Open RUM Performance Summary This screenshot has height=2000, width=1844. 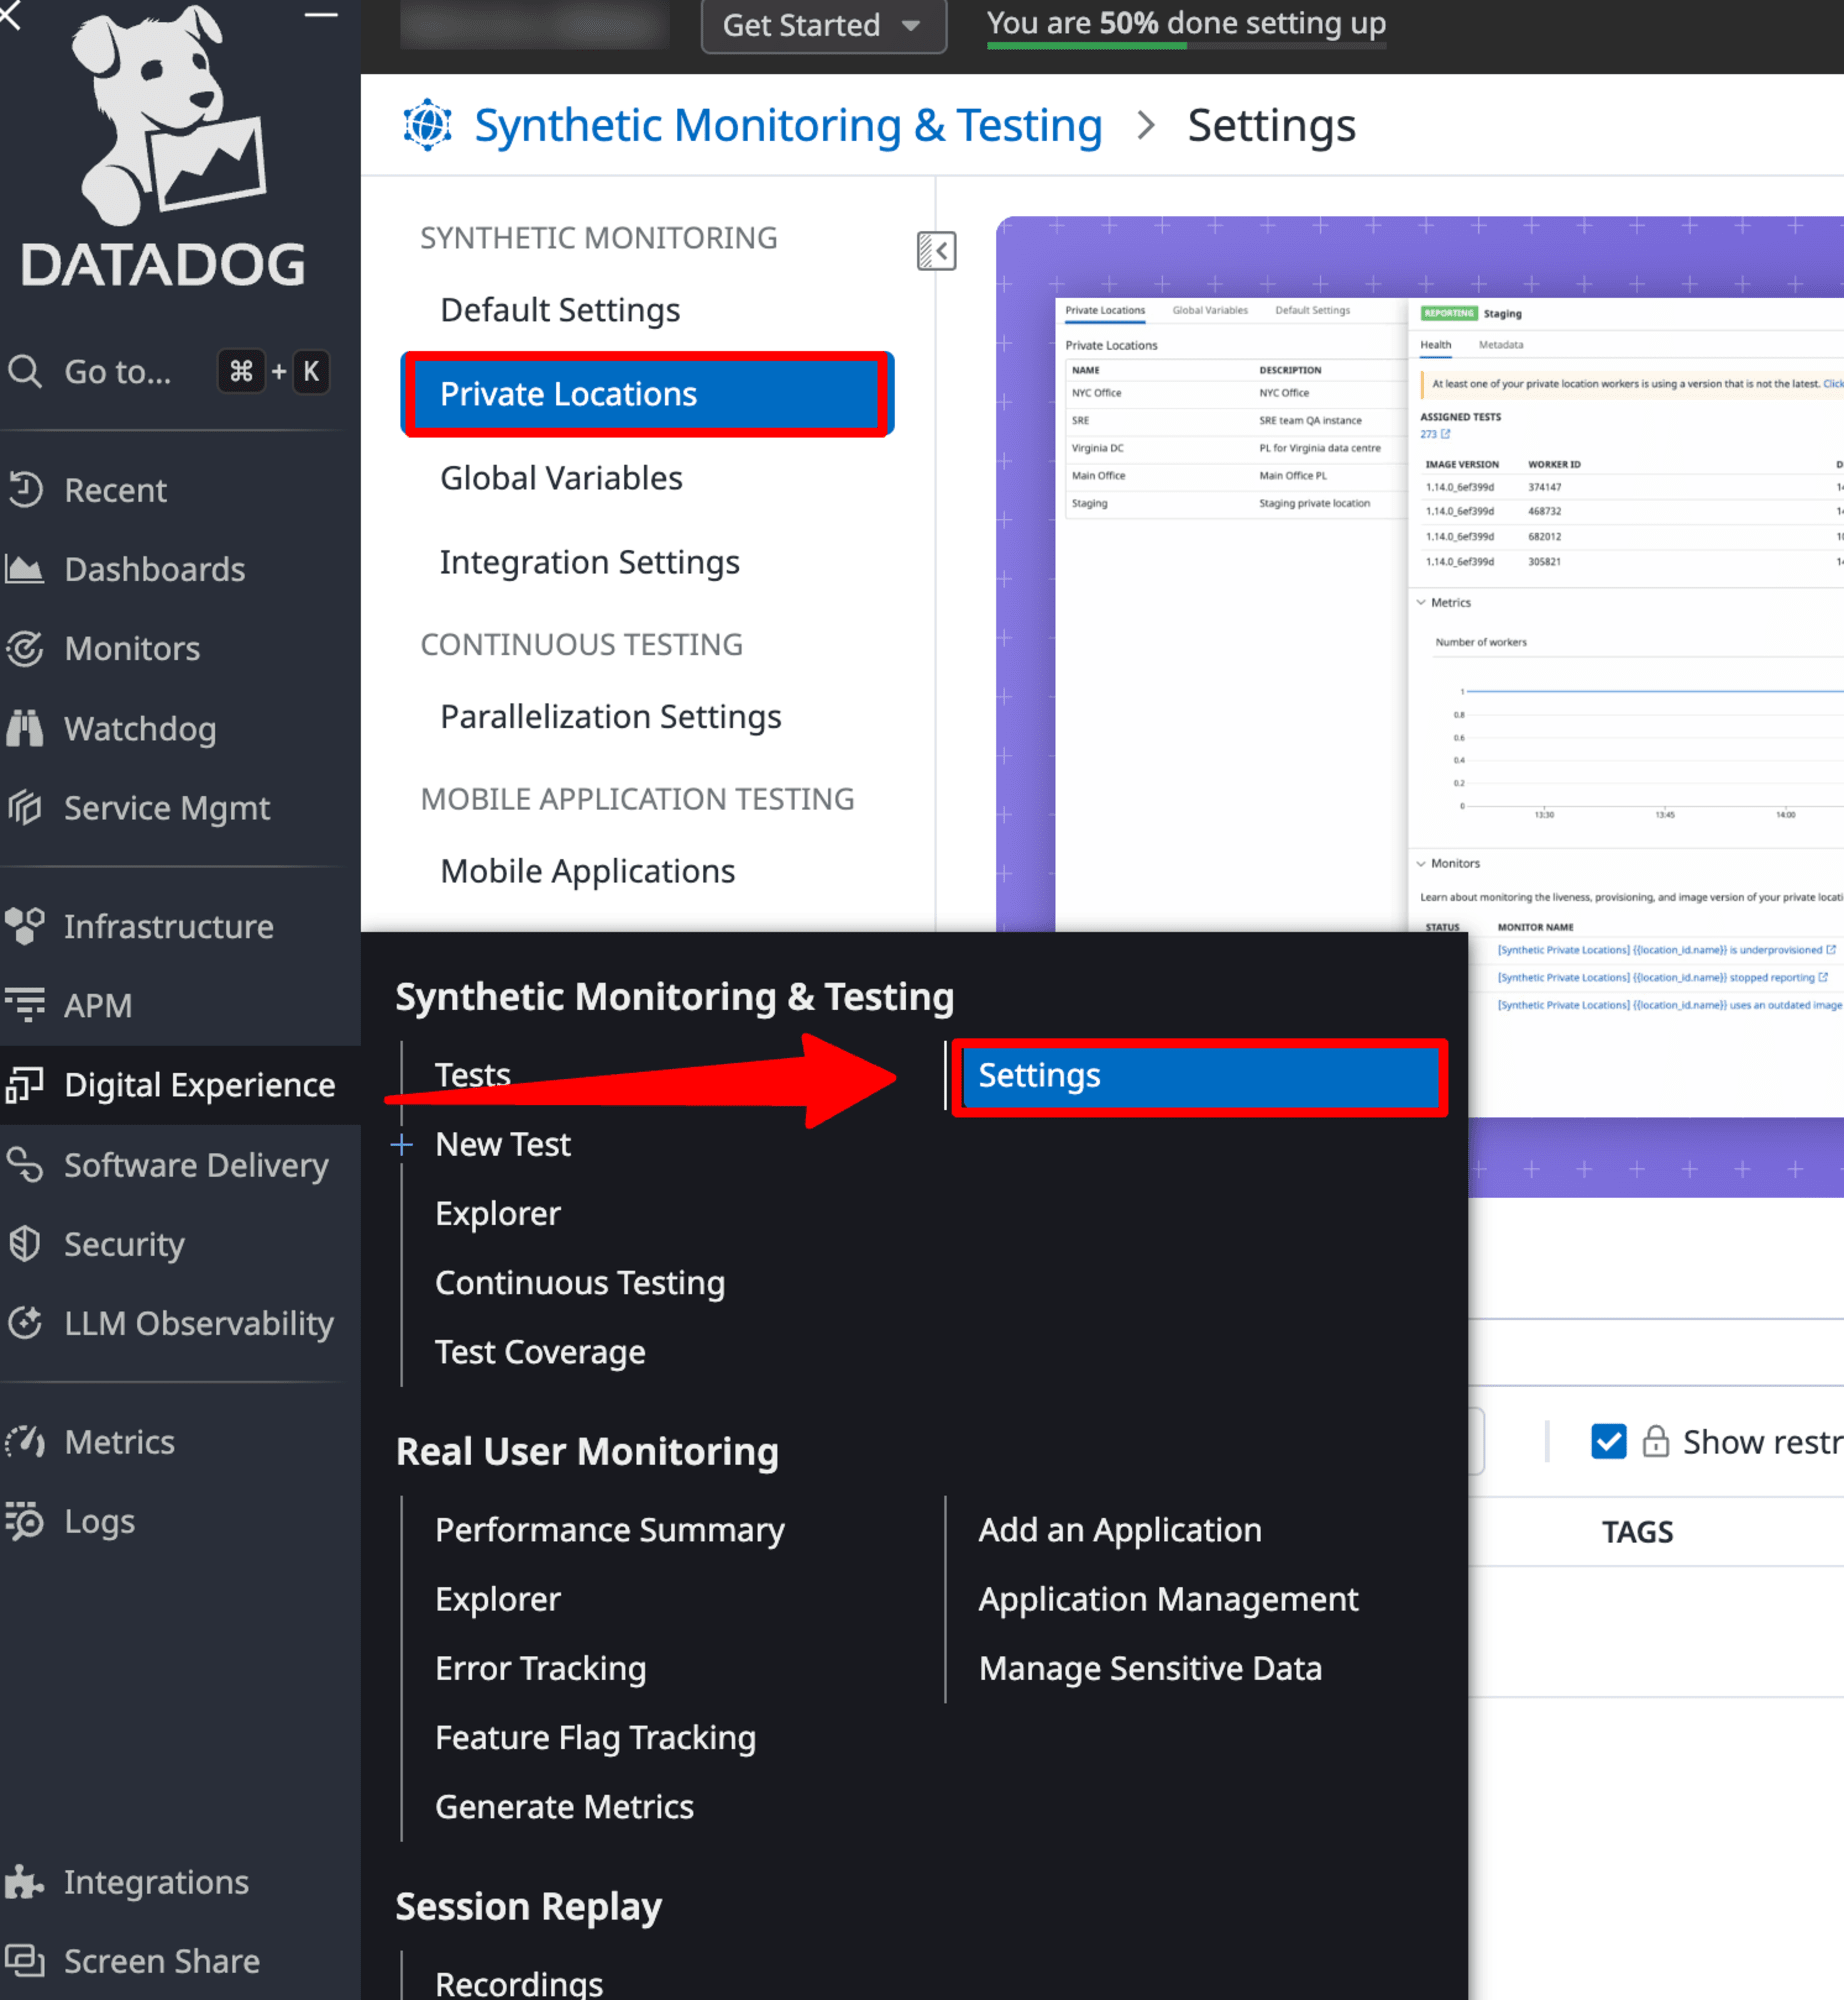610,1530
